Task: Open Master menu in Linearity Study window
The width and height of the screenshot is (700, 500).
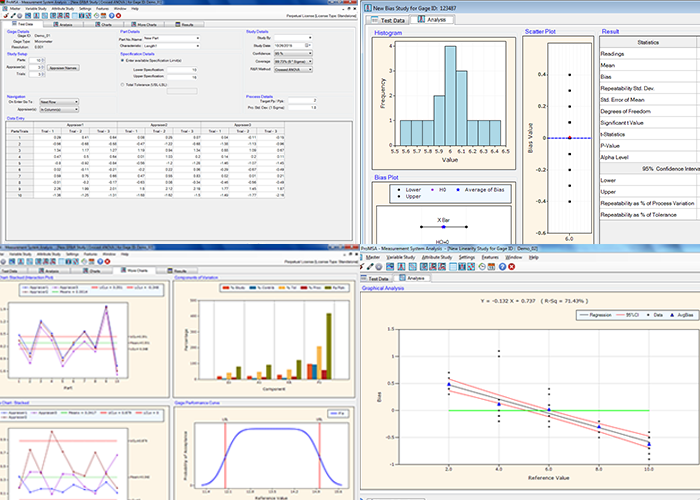Action: tap(373, 257)
